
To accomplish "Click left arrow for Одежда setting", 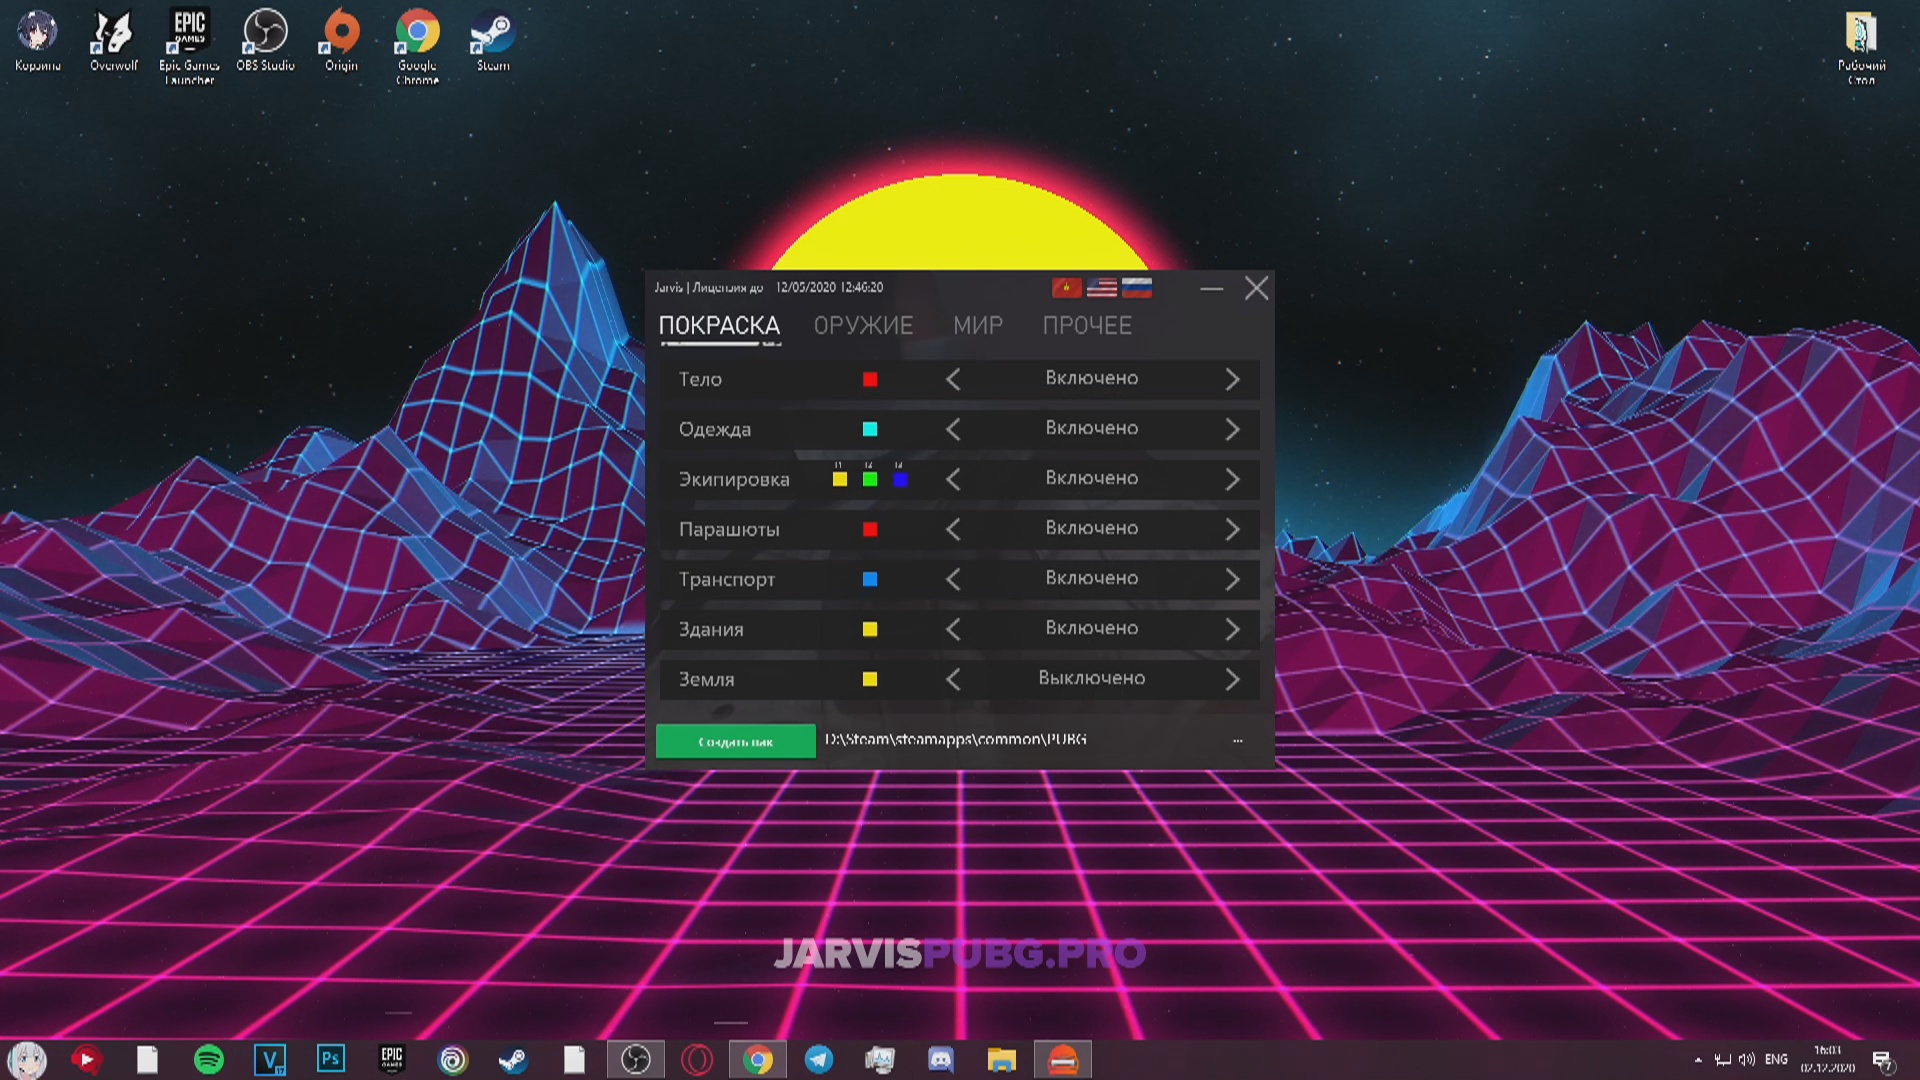I will [953, 429].
